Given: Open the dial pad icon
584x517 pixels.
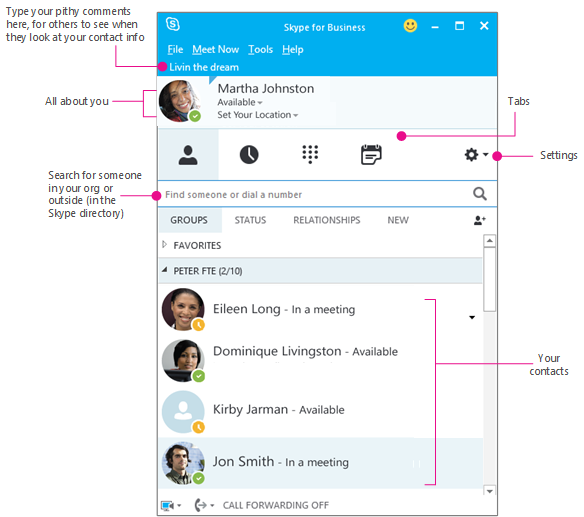Looking at the screenshot, I should coord(310,154).
